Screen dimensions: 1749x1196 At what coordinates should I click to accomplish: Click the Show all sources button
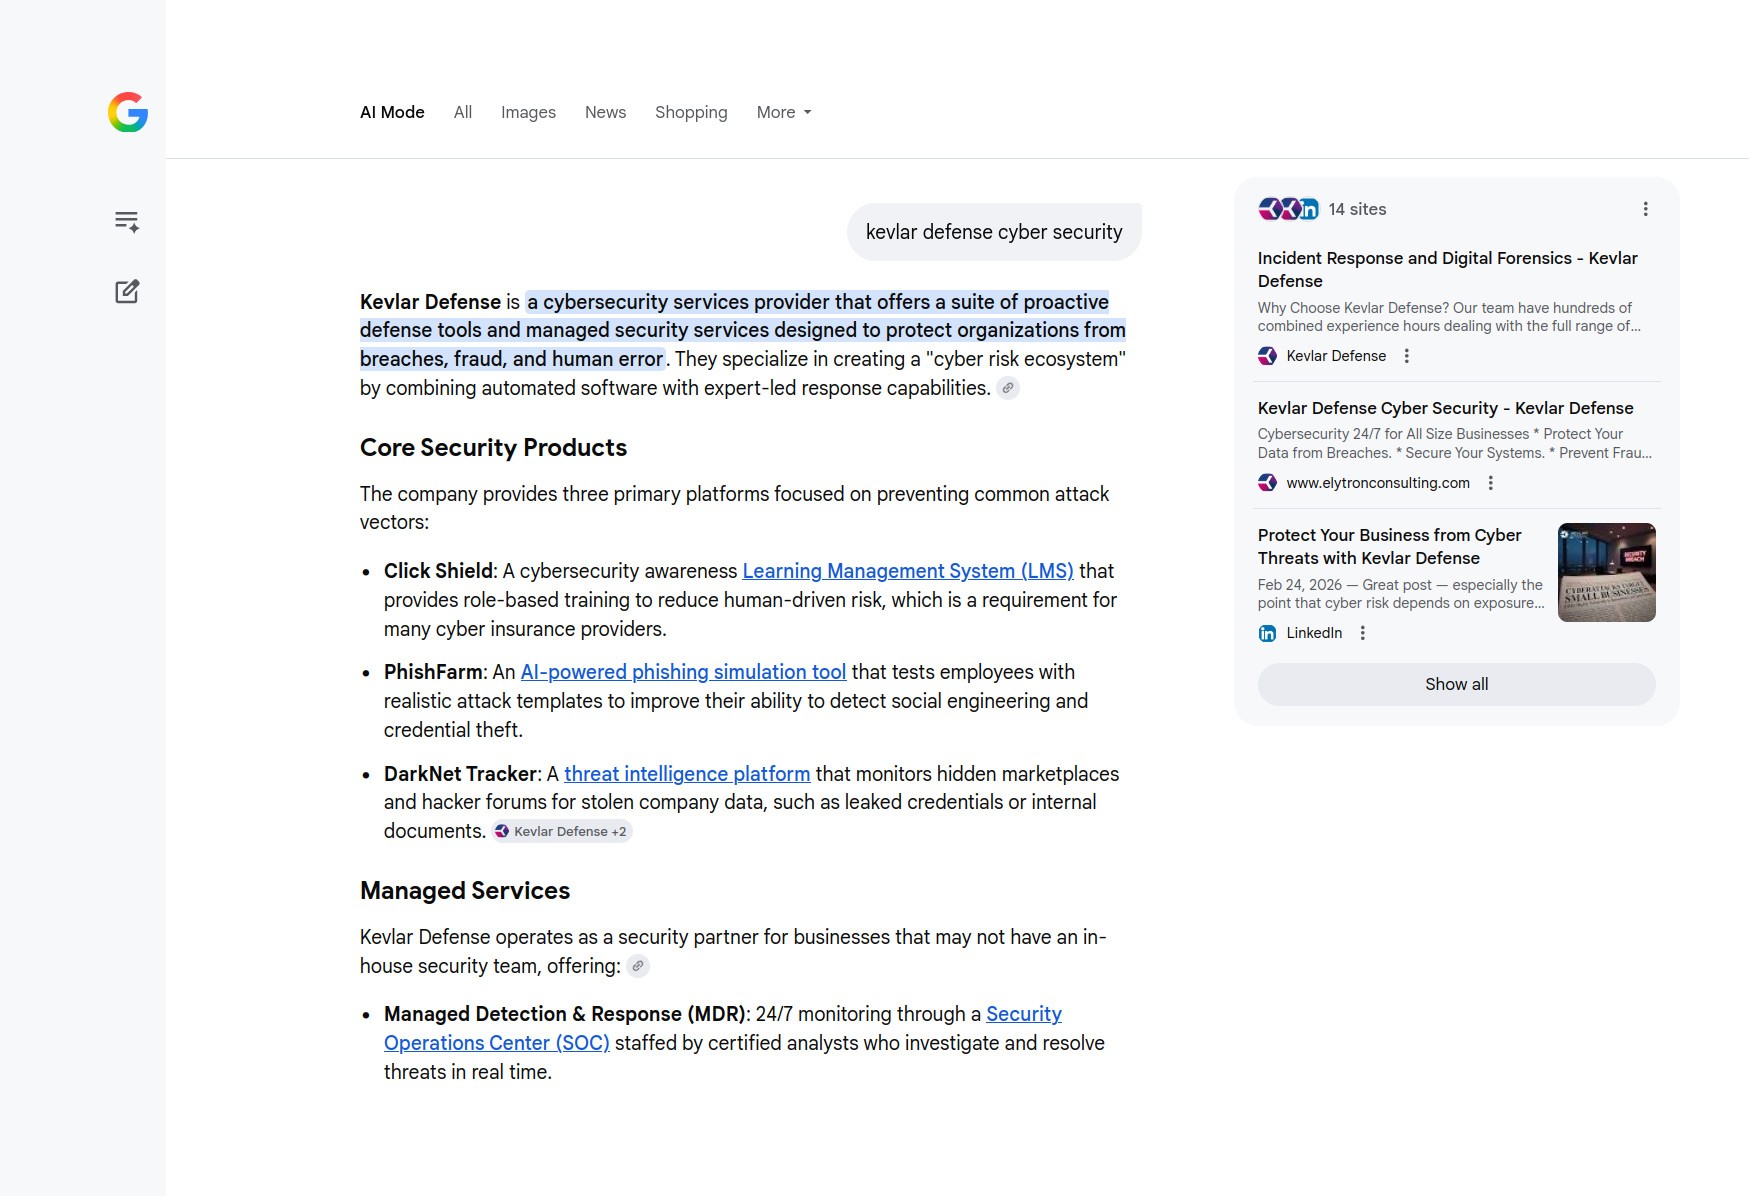(x=1456, y=684)
